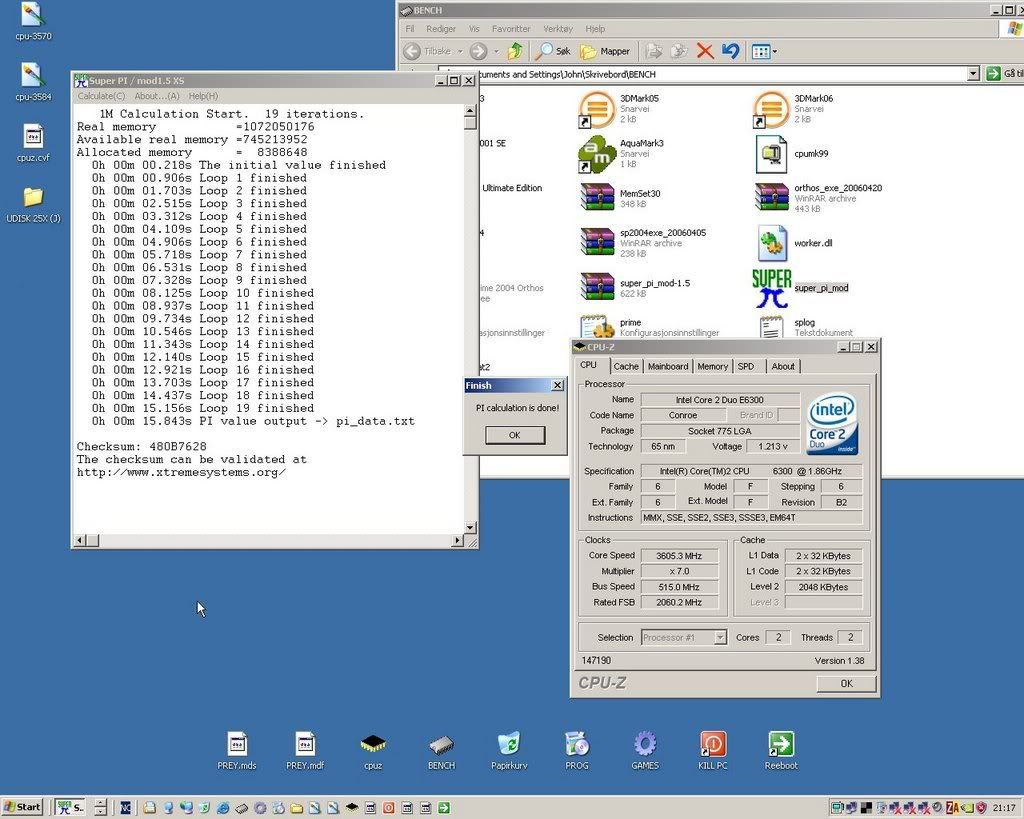Screen dimensions: 1024x819
Task: Open the Processor #1 selection dropdown
Action: (720, 637)
